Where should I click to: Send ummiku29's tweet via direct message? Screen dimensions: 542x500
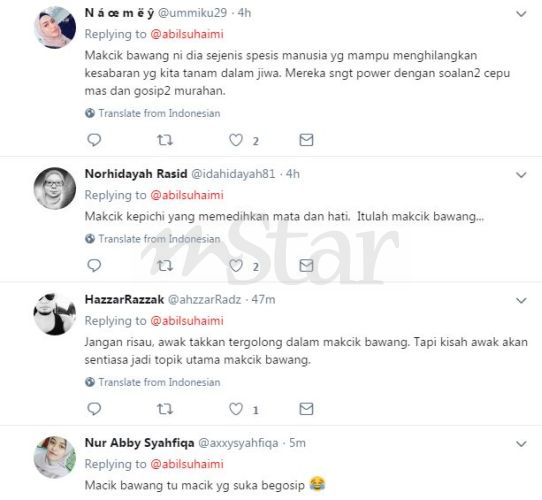(306, 140)
